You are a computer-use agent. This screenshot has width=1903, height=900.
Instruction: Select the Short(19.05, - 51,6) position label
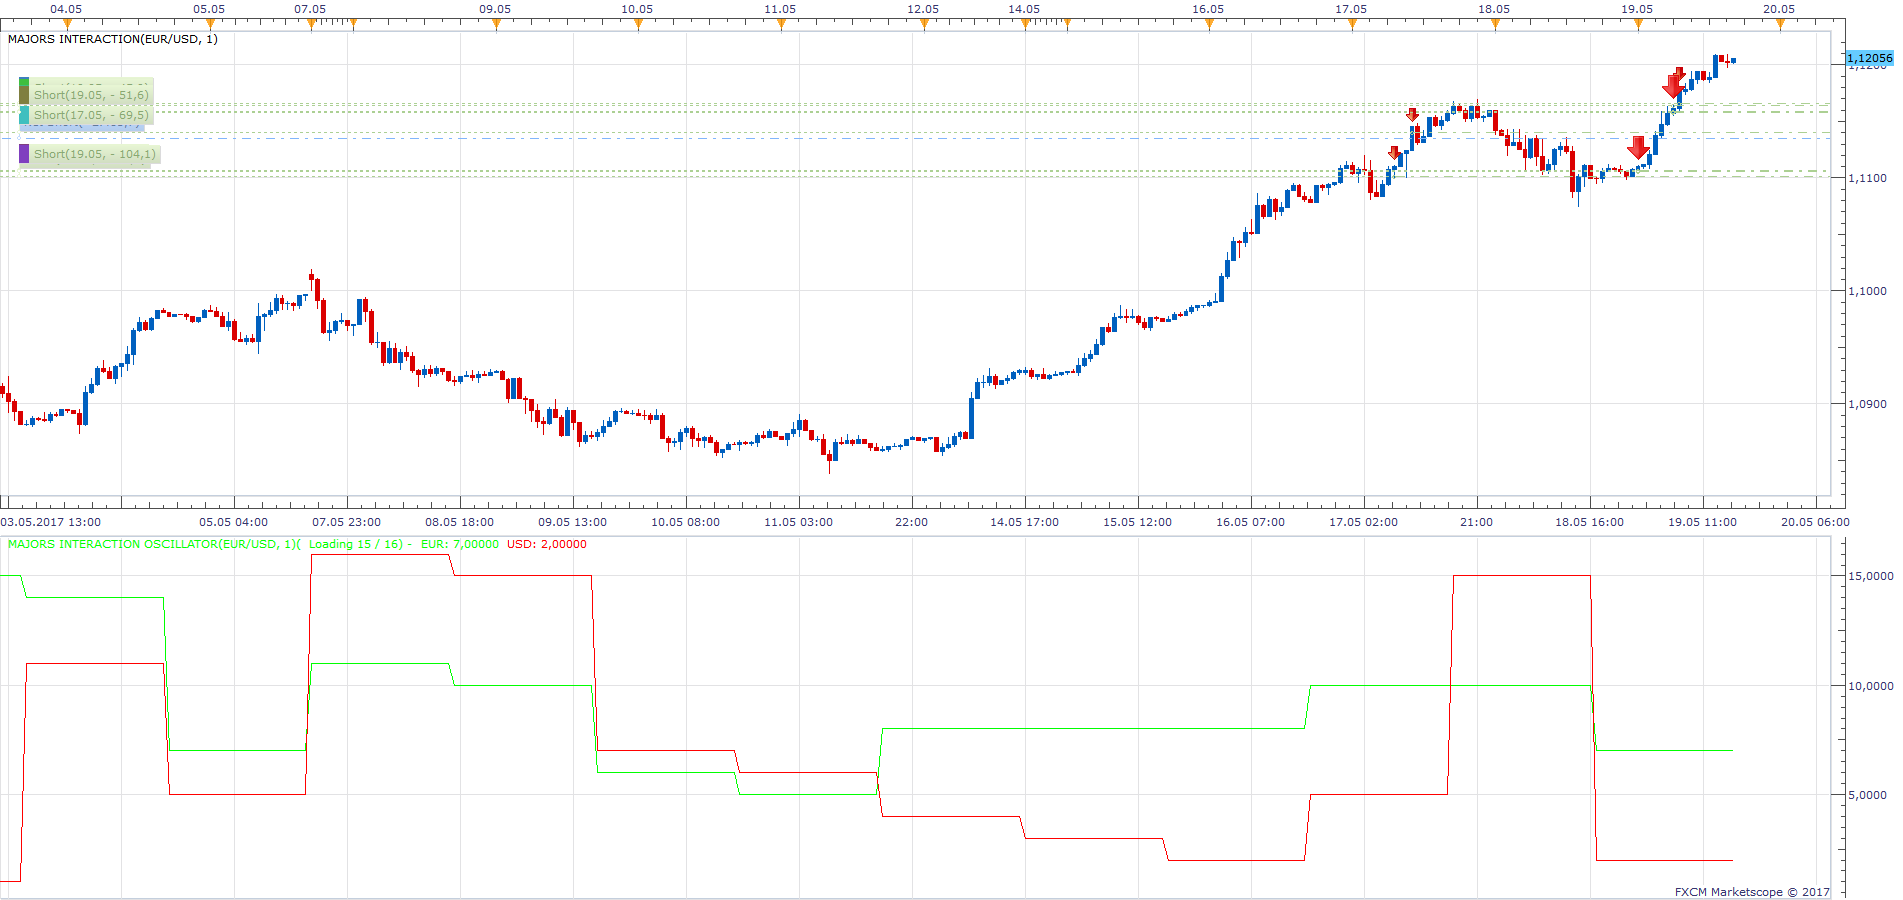(x=91, y=95)
